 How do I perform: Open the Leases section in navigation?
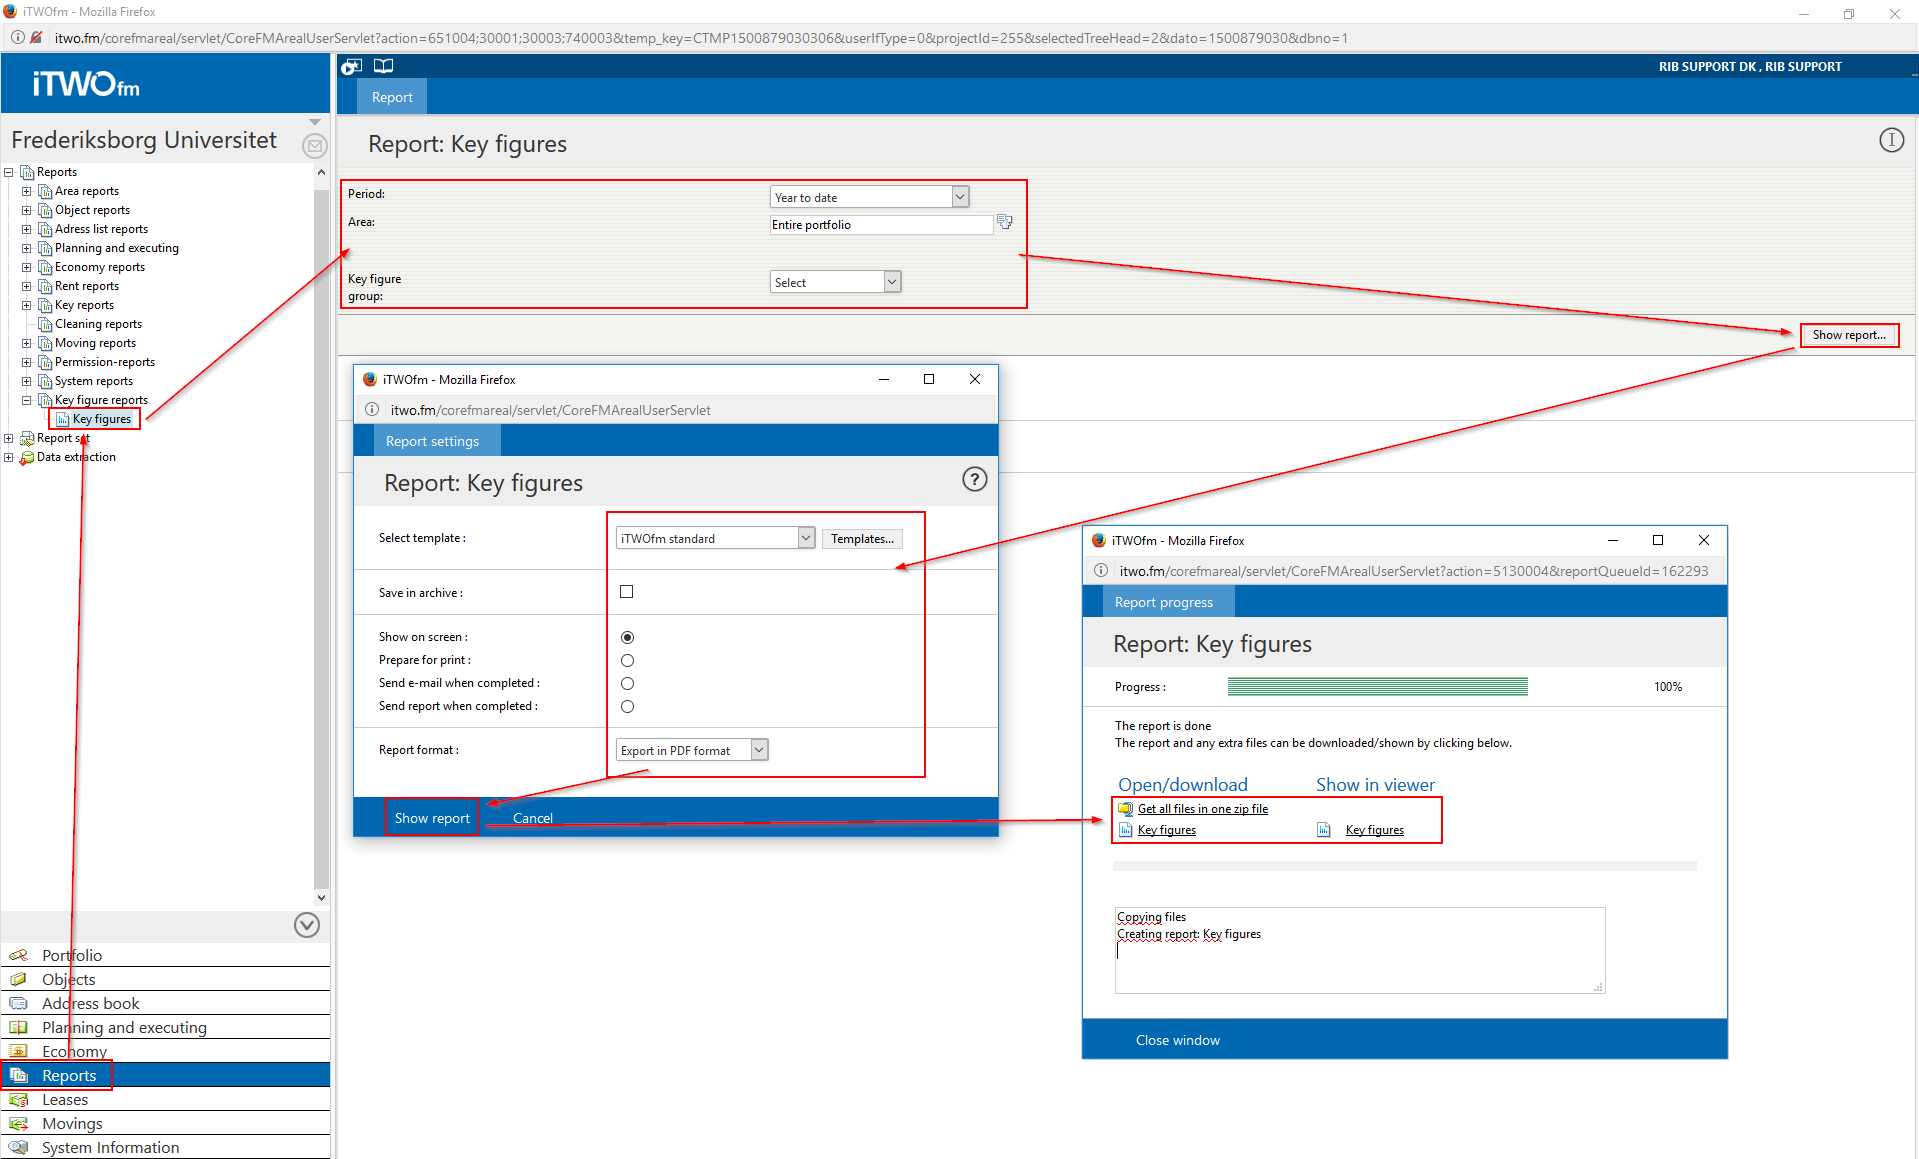[65, 1099]
